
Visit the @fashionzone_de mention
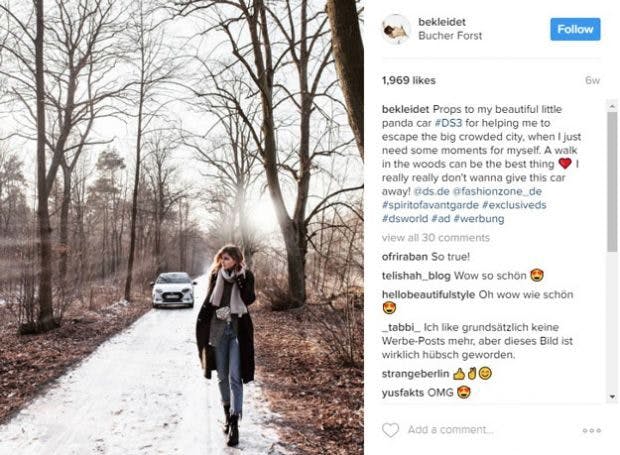pyautogui.click(x=497, y=191)
